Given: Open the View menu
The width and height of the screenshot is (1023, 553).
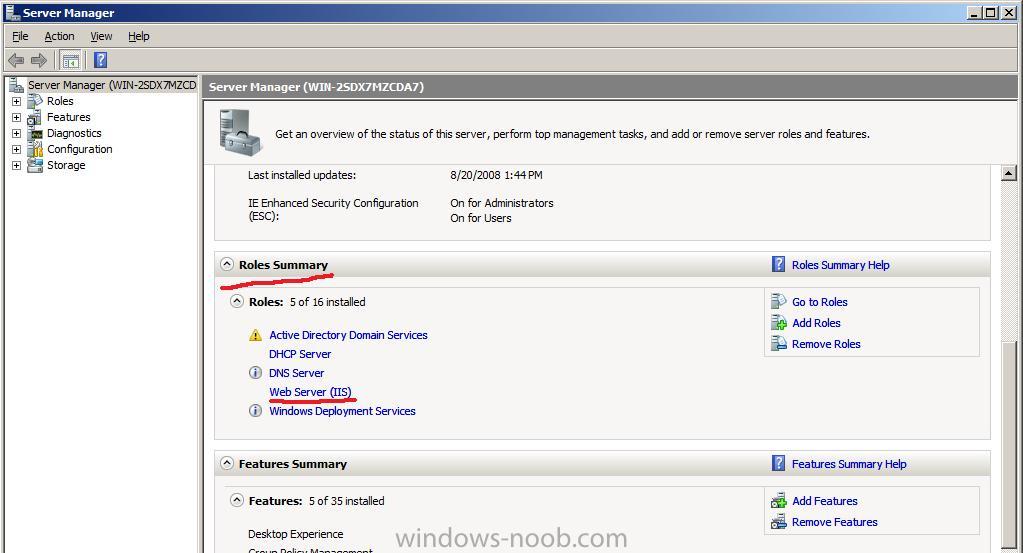Looking at the screenshot, I should pos(101,36).
